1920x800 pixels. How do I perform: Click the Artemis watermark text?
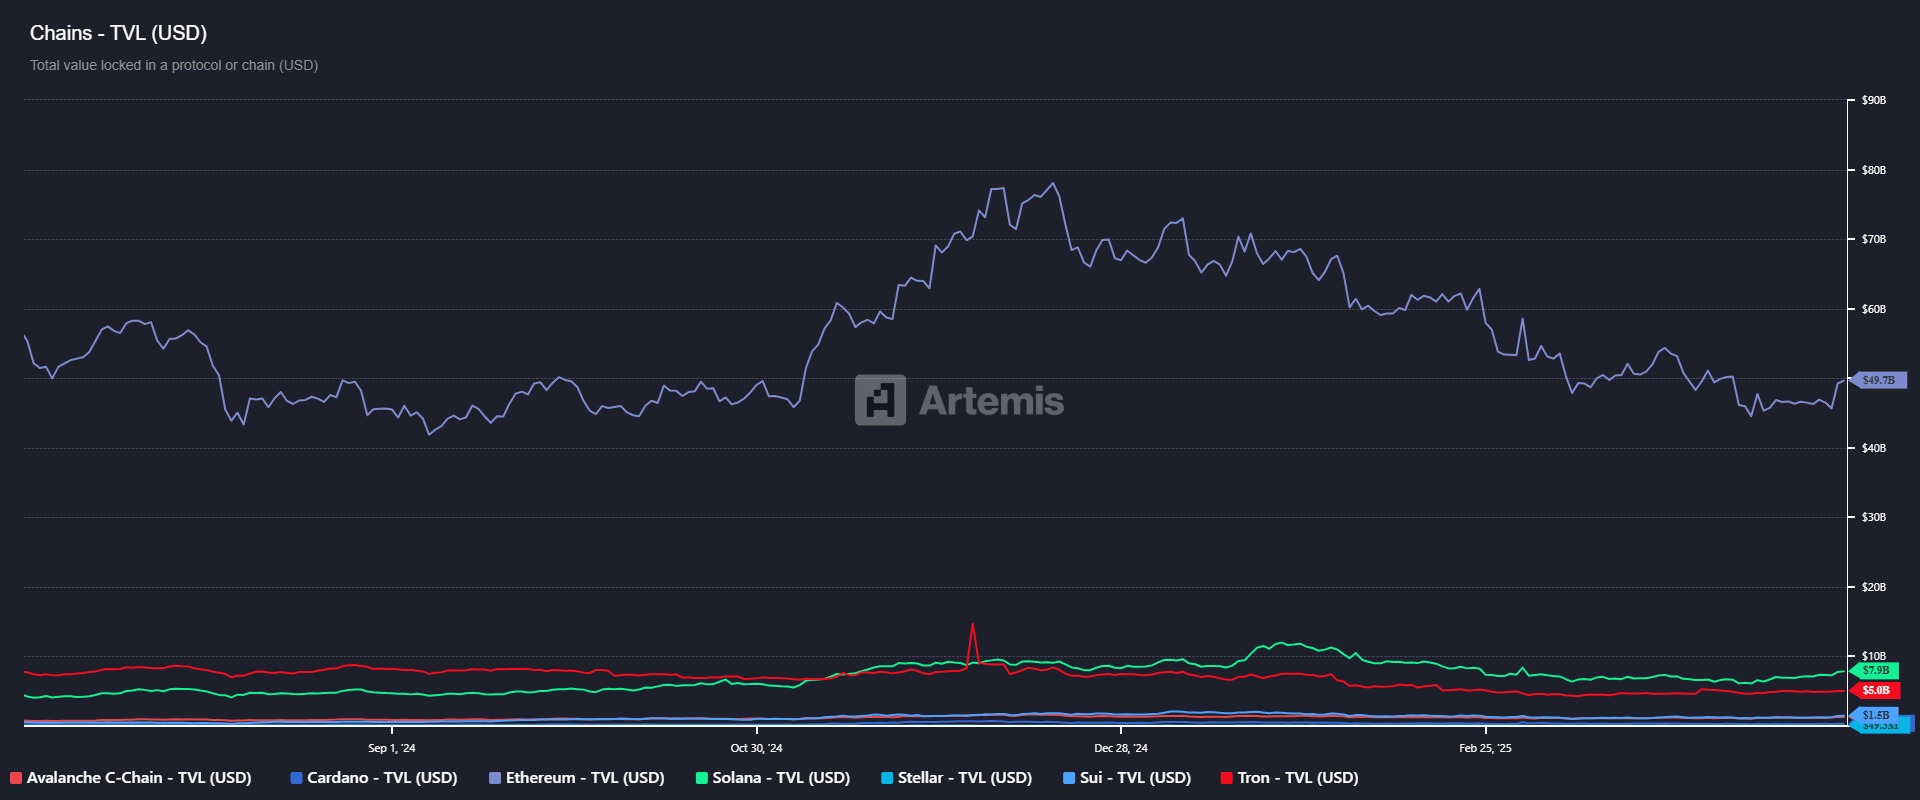[991, 401]
